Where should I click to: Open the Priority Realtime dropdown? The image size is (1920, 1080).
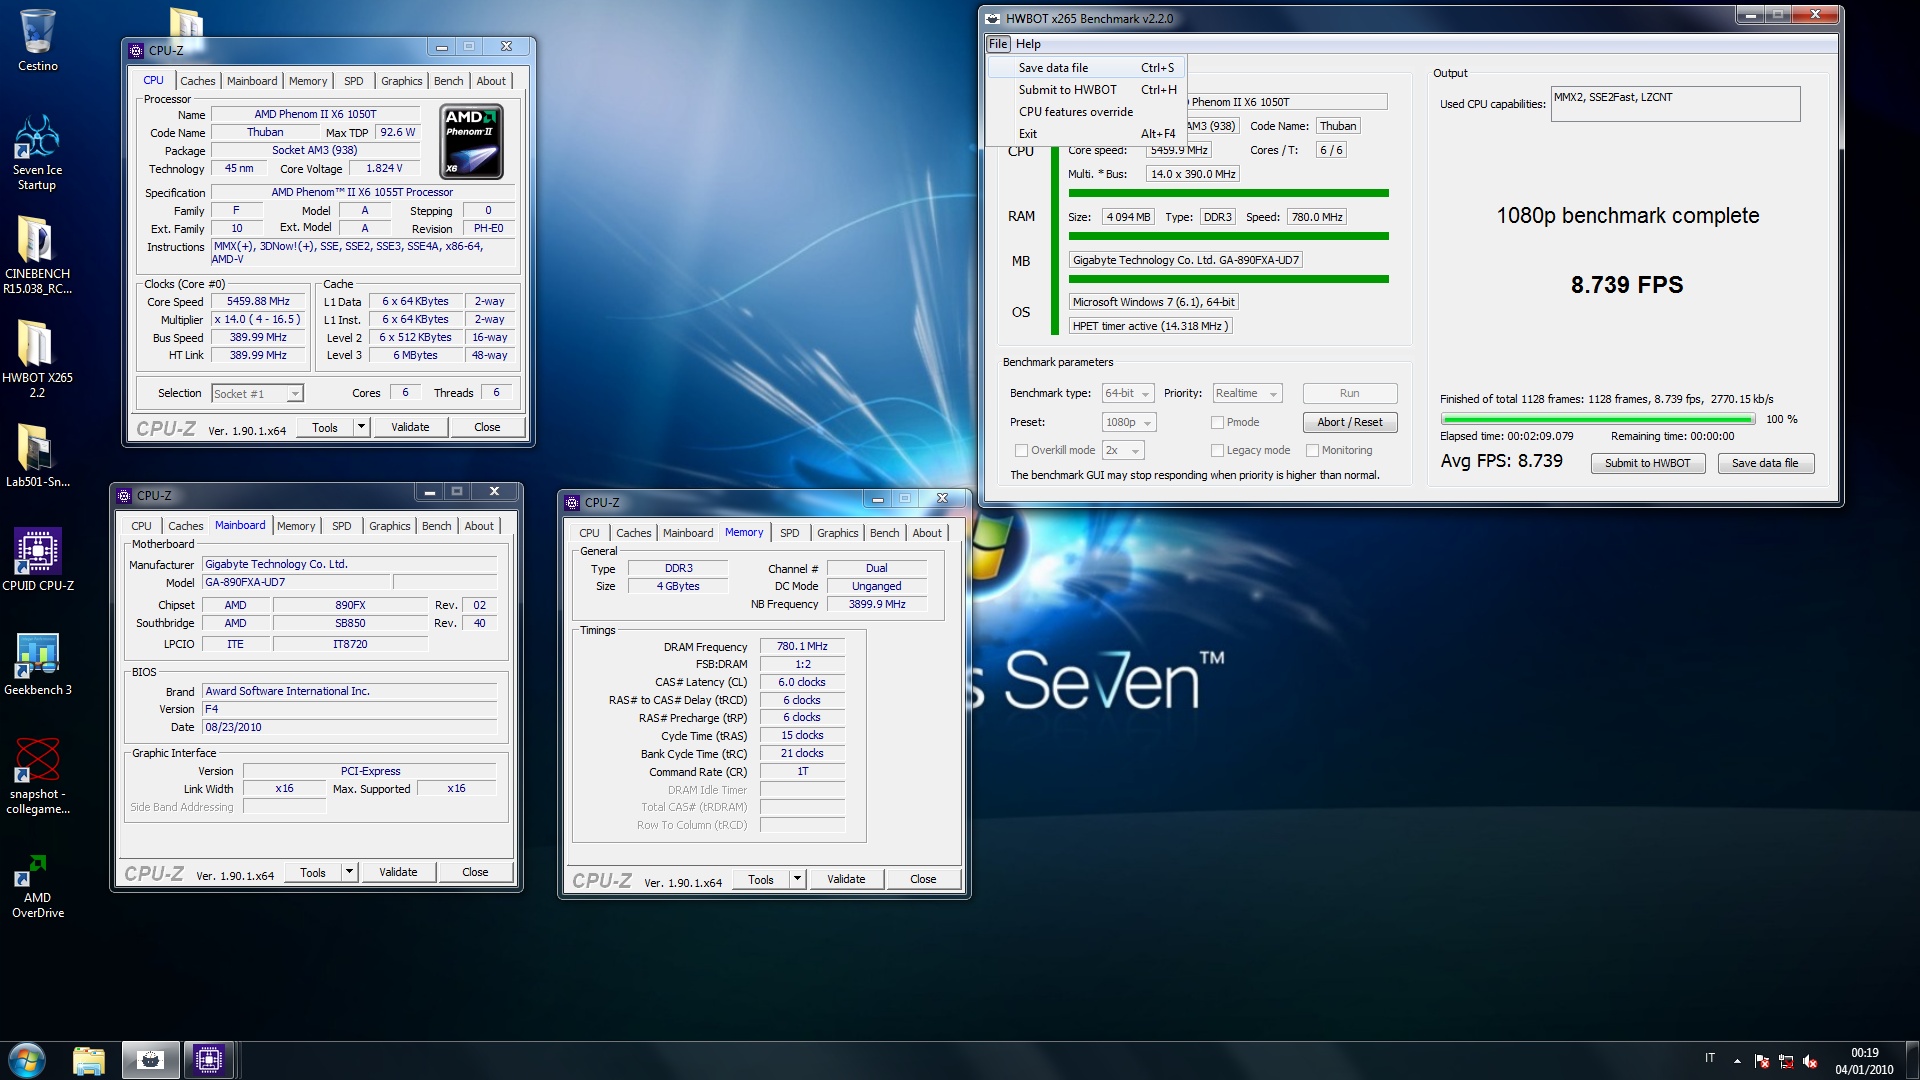[1247, 393]
